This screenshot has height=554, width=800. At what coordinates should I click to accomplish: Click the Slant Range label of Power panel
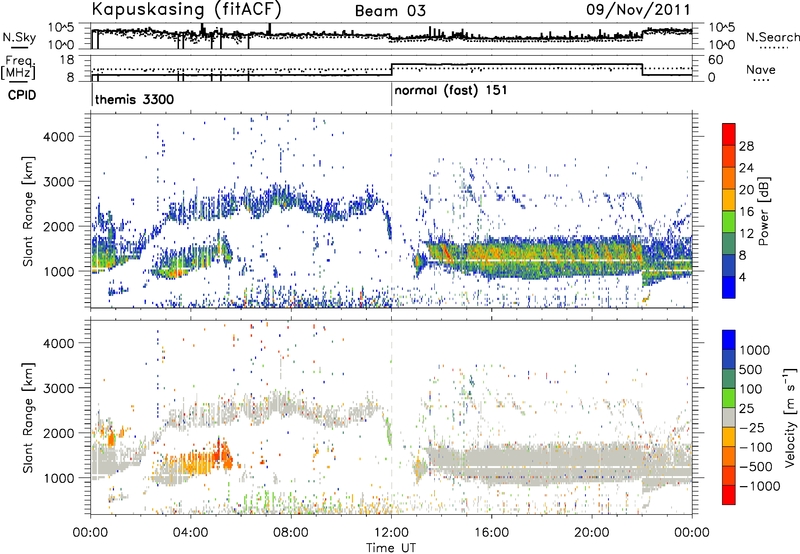[x=28, y=211]
